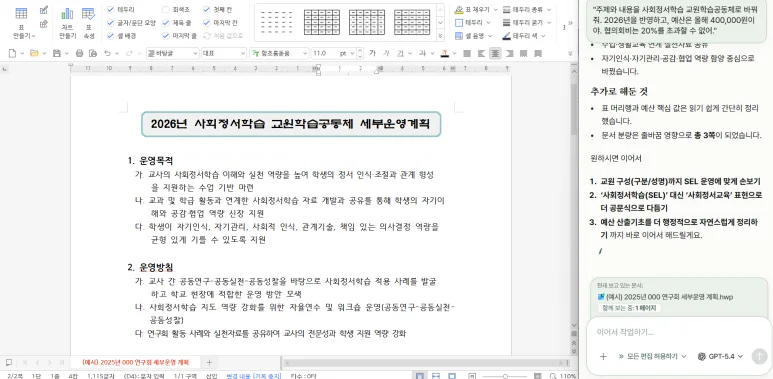773x379 pixels.
Task: Click the 1페이지 viewing chip in chat
Action: point(629,308)
